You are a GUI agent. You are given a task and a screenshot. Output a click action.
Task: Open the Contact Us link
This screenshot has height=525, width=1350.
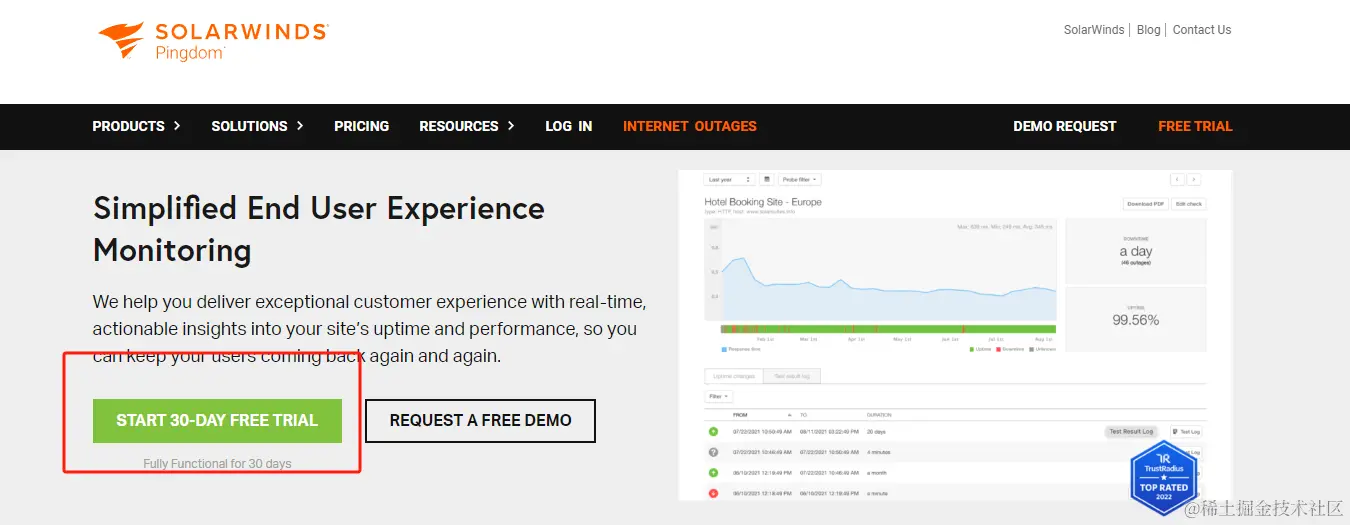point(1202,30)
